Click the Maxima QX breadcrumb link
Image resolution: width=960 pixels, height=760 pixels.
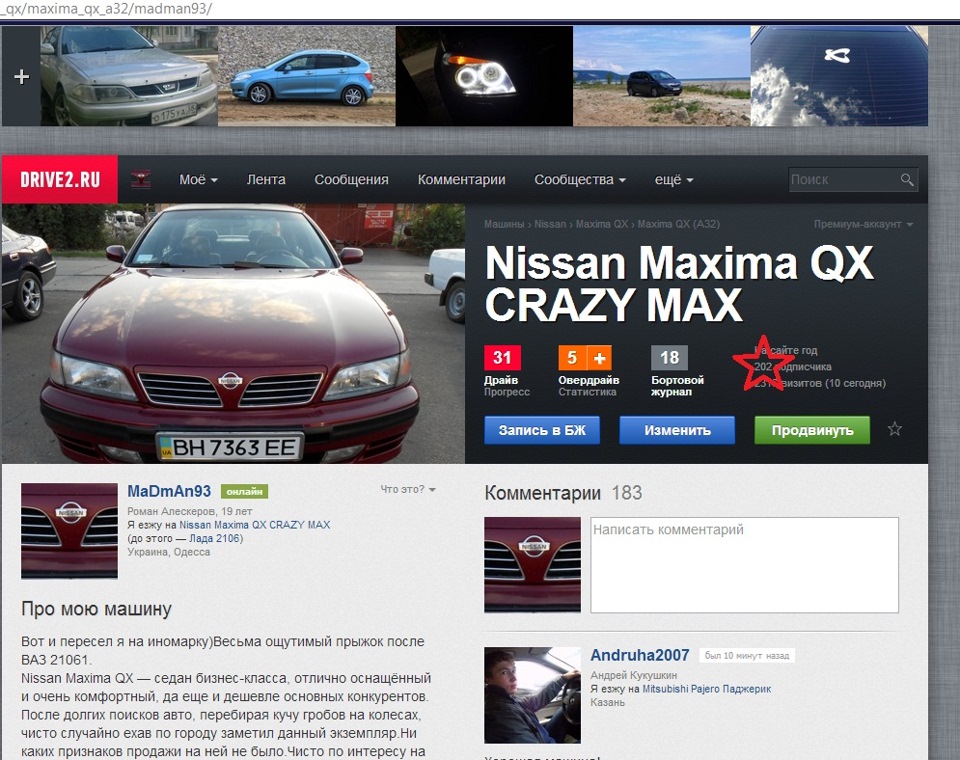point(602,224)
